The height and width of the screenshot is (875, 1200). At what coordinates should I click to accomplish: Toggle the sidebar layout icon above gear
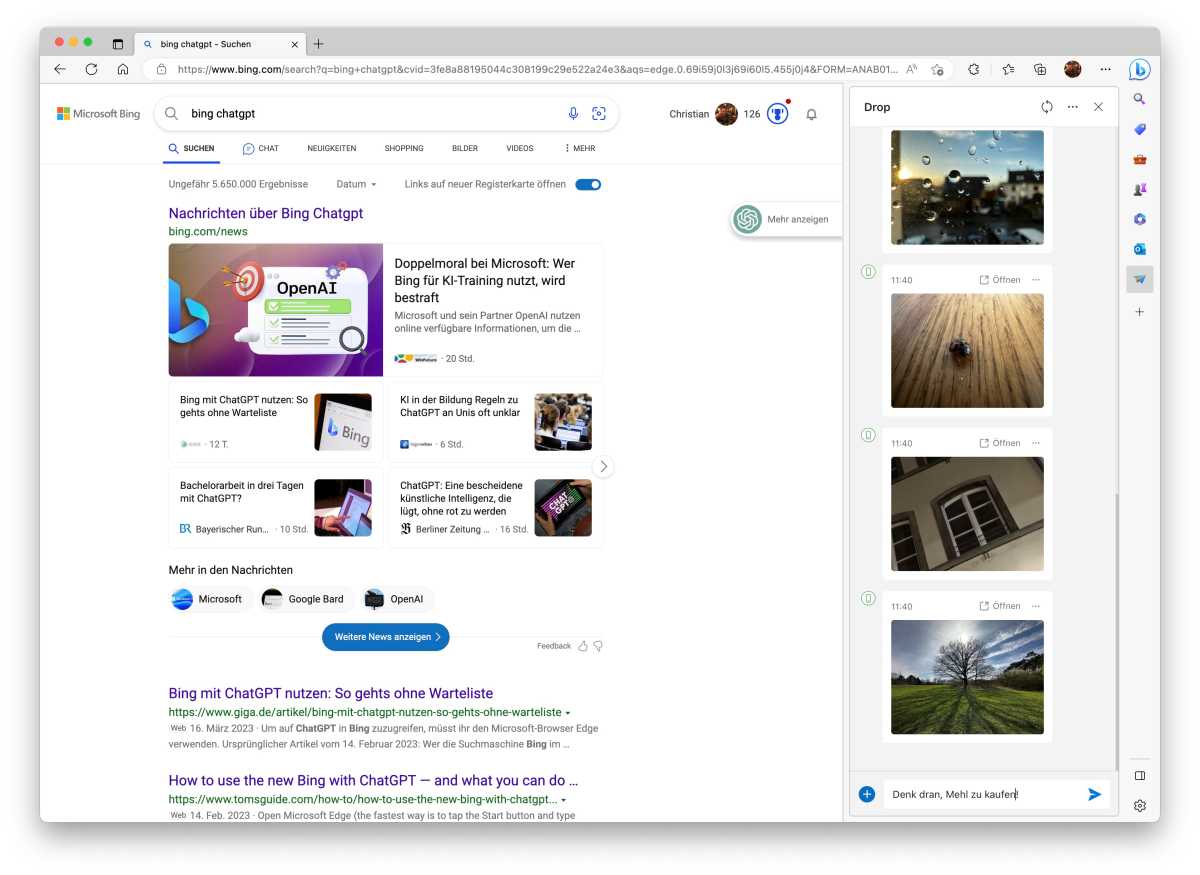point(1139,775)
